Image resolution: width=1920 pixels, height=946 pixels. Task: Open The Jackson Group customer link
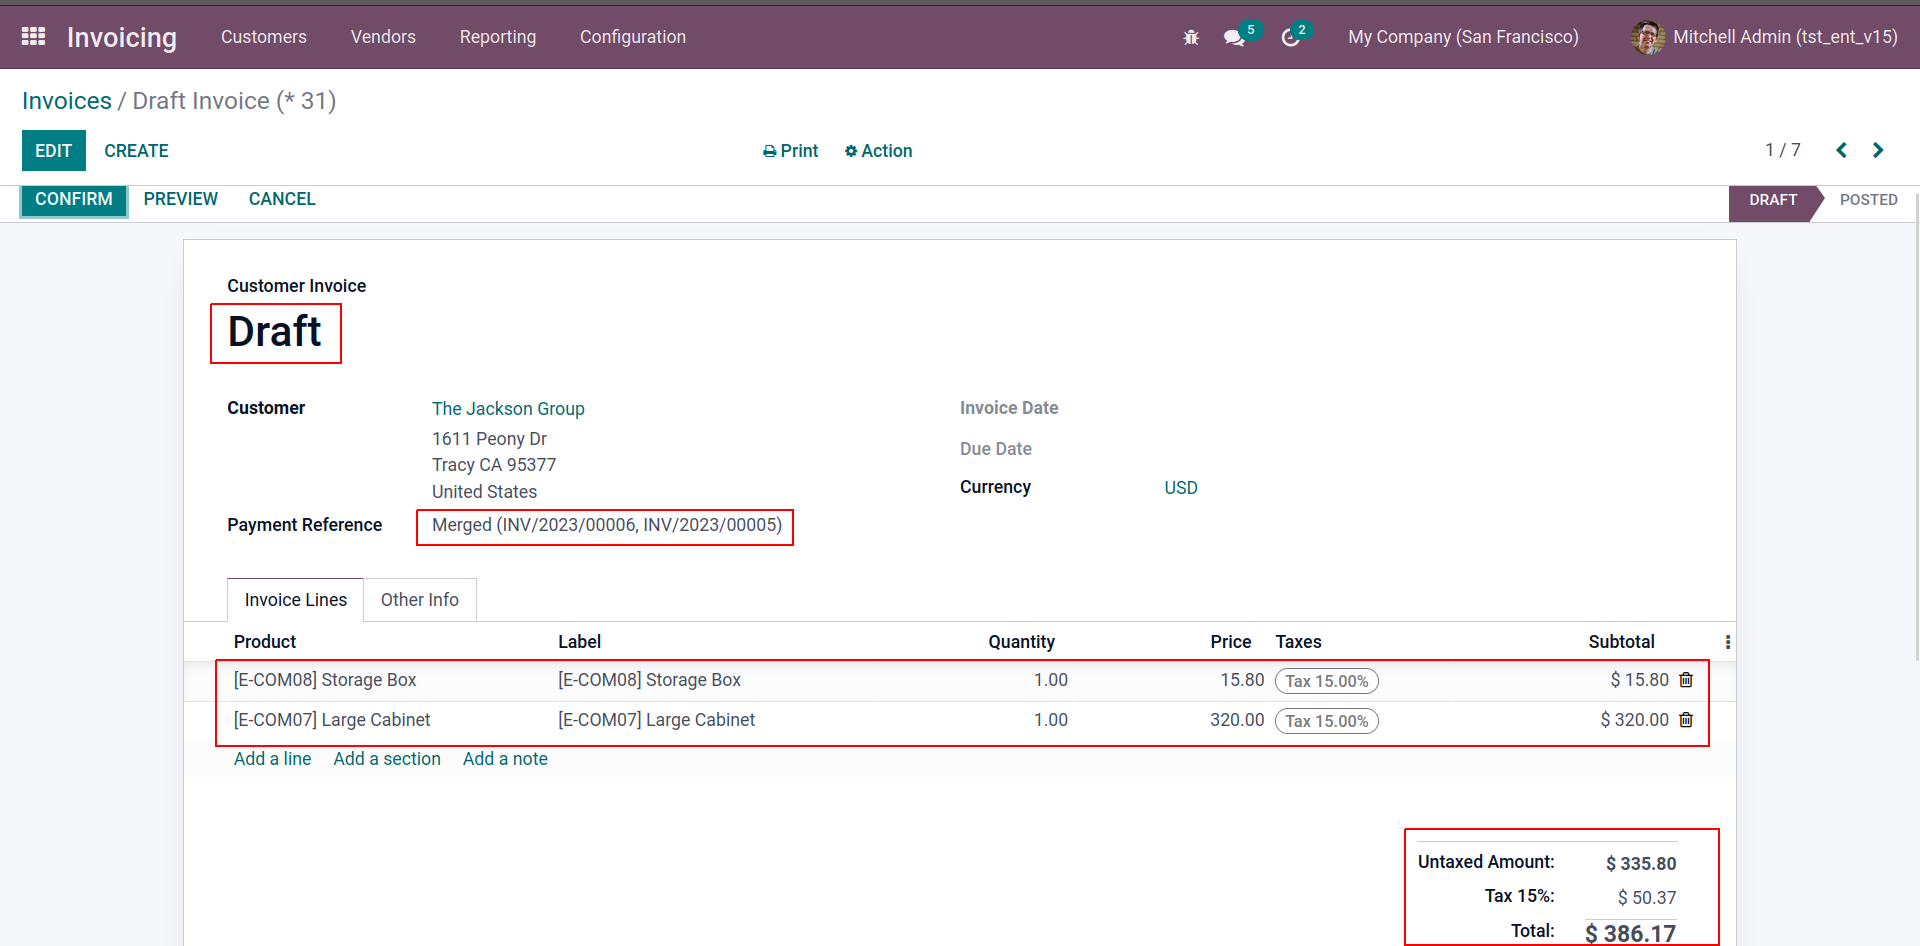tap(508, 409)
